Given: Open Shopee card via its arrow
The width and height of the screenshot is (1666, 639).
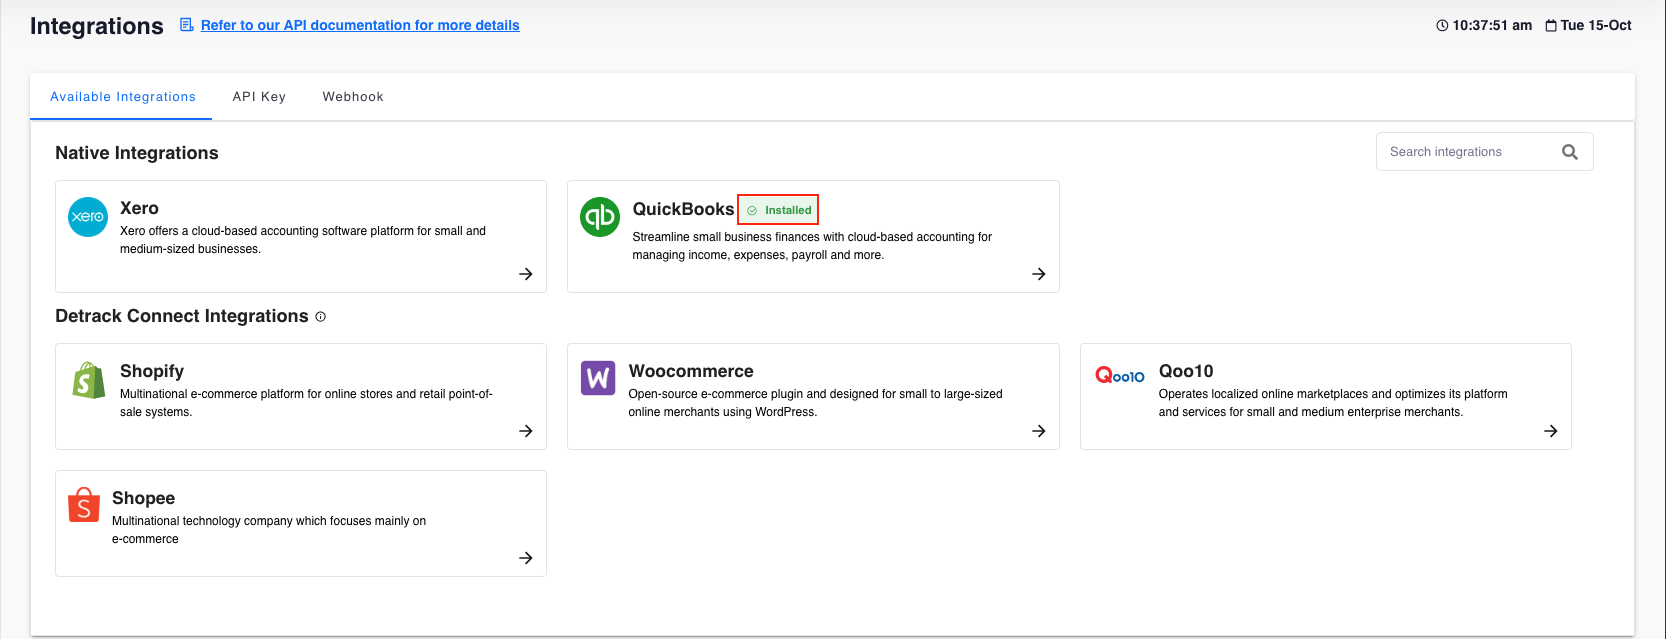Looking at the screenshot, I should (x=526, y=558).
